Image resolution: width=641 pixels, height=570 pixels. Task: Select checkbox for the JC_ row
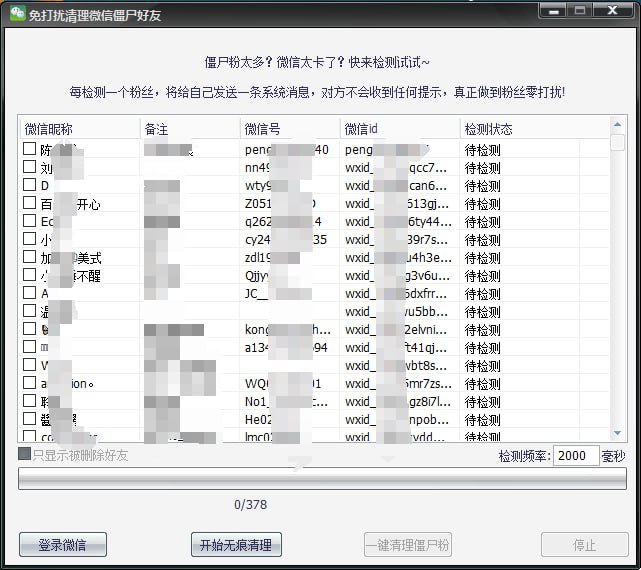coord(29,293)
